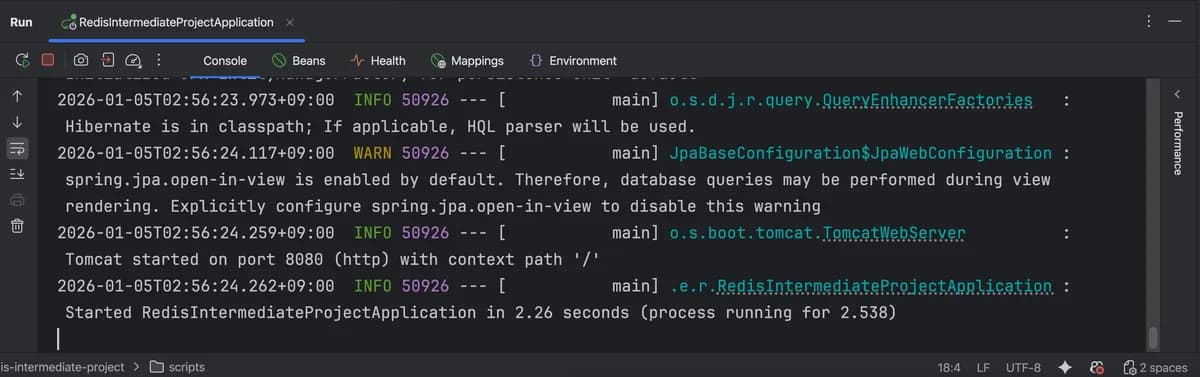Image resolution: width=1200 pixels, height=377 pixels.
Task: Click the "spring.jpa.open-in-view is enabled" line
Action: tap(558, 180)
